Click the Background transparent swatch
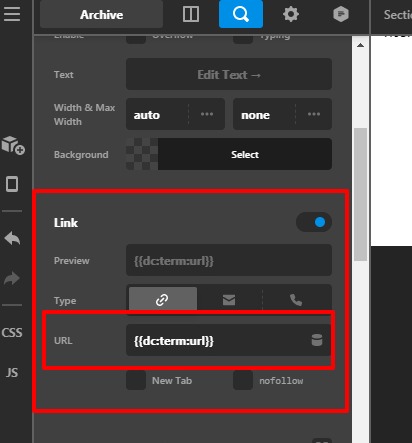Image resolution: width=412 pixels, height=443 pixels. coord(142,154)
